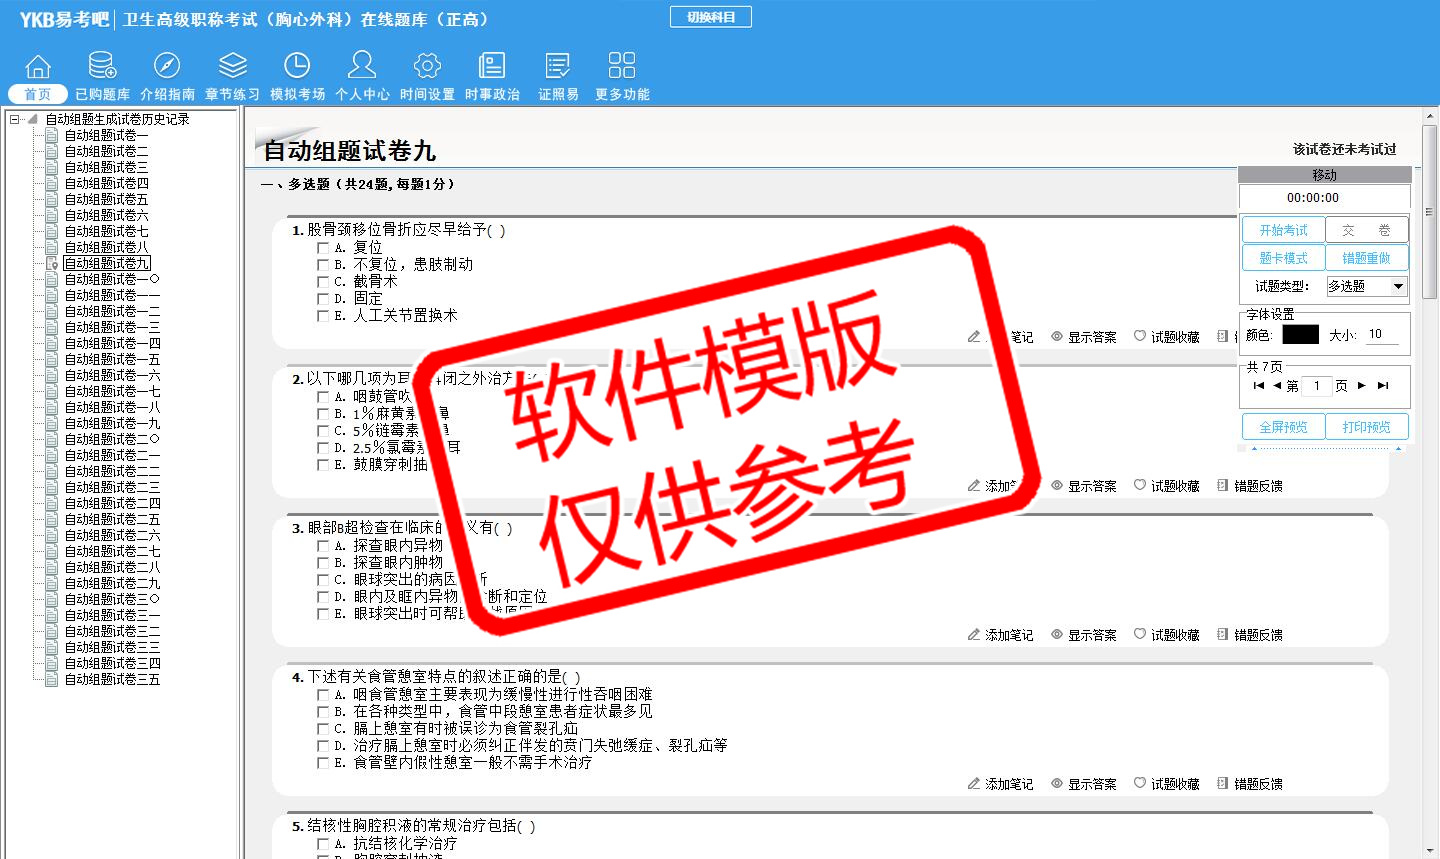This screenshot has width=1440, height=859.
Task: Click the 切换科目 button
Action: (x=710, y=17)
